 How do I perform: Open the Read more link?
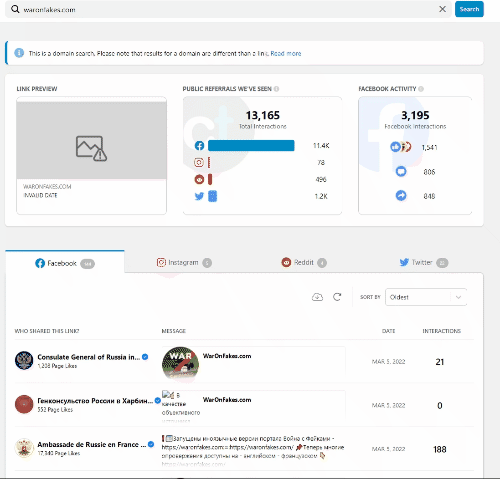coord(286,53)
